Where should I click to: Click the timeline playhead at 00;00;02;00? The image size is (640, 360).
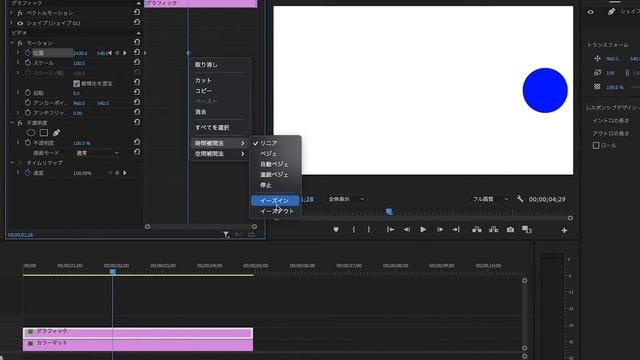(x=113, y=271)
